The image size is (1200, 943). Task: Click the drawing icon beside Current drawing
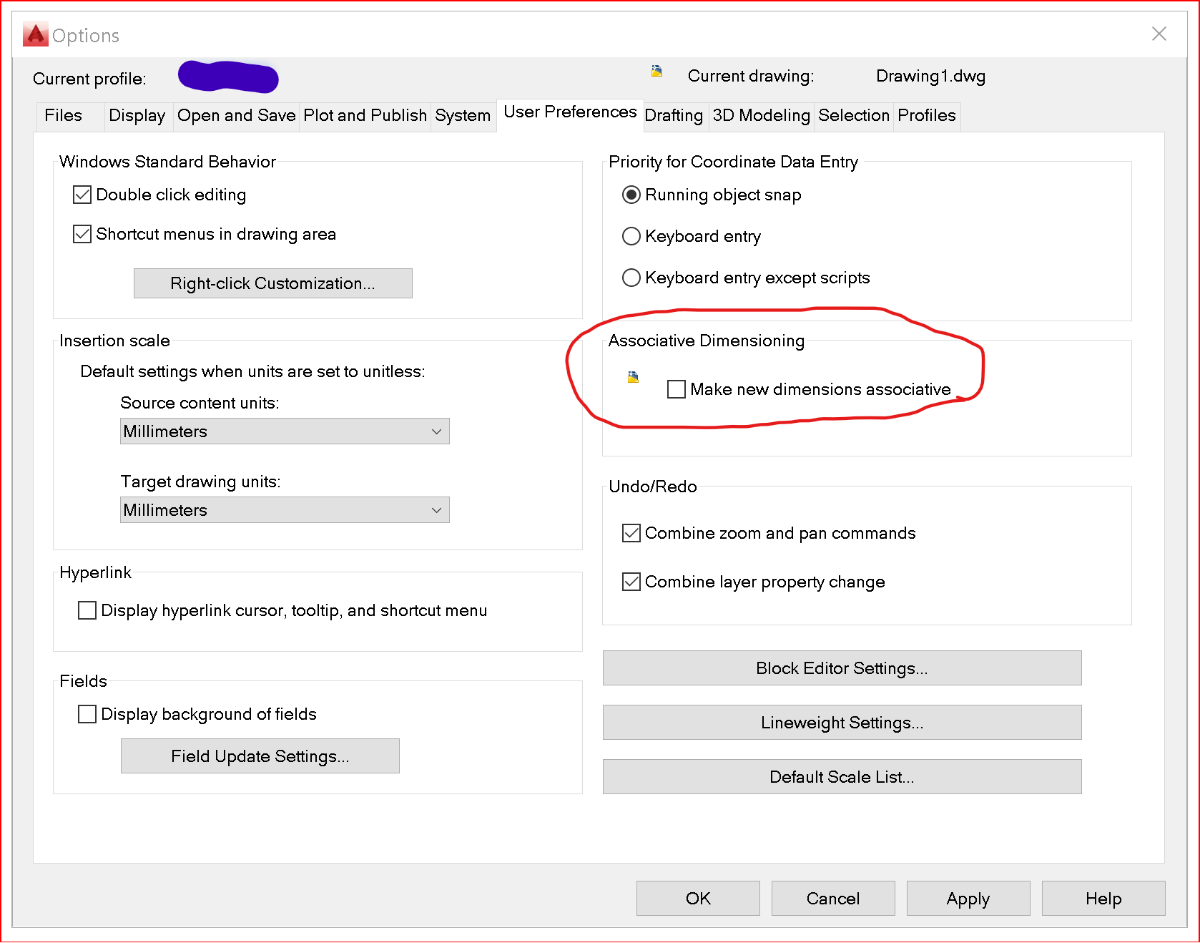(657, 71)
